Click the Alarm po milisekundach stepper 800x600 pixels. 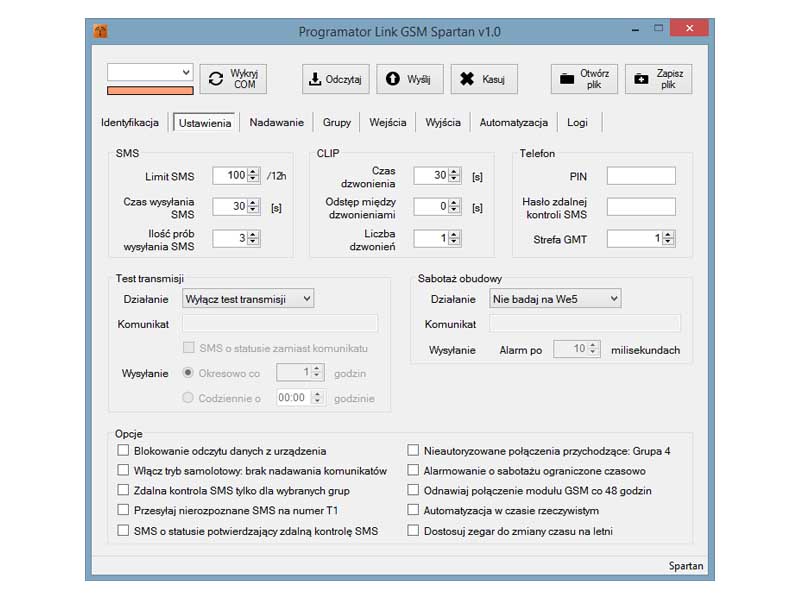(592, 349)
